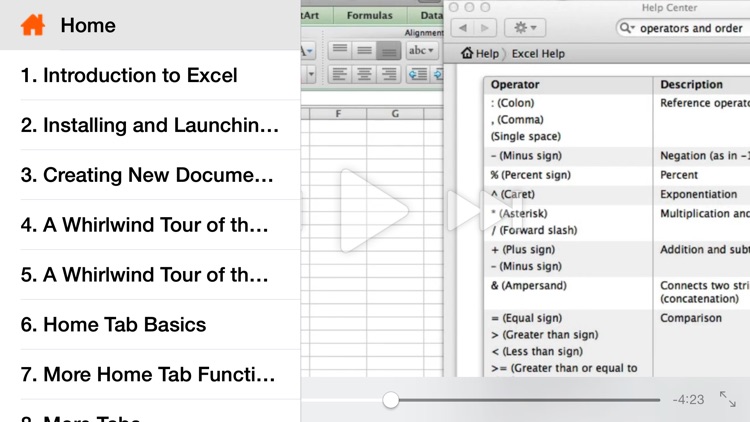
Task: Click the top vertical align icon
Action: point(340,50)
